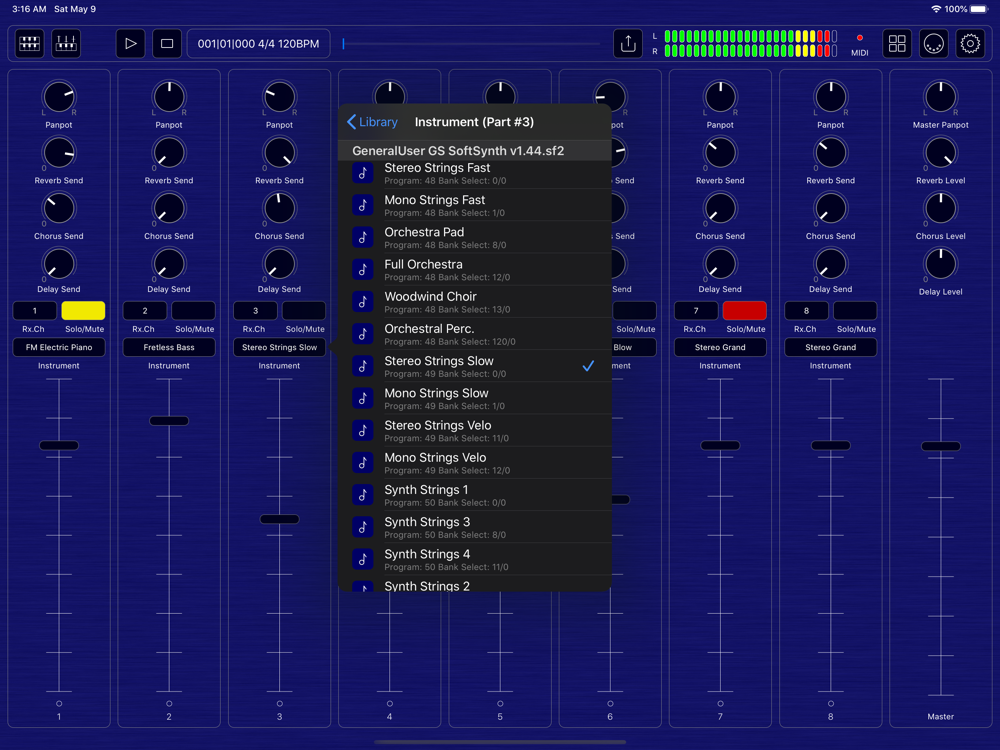Click the Wi-Fi status icon
This screenshot has width=1000, height=750.
(x=936, y=9)
